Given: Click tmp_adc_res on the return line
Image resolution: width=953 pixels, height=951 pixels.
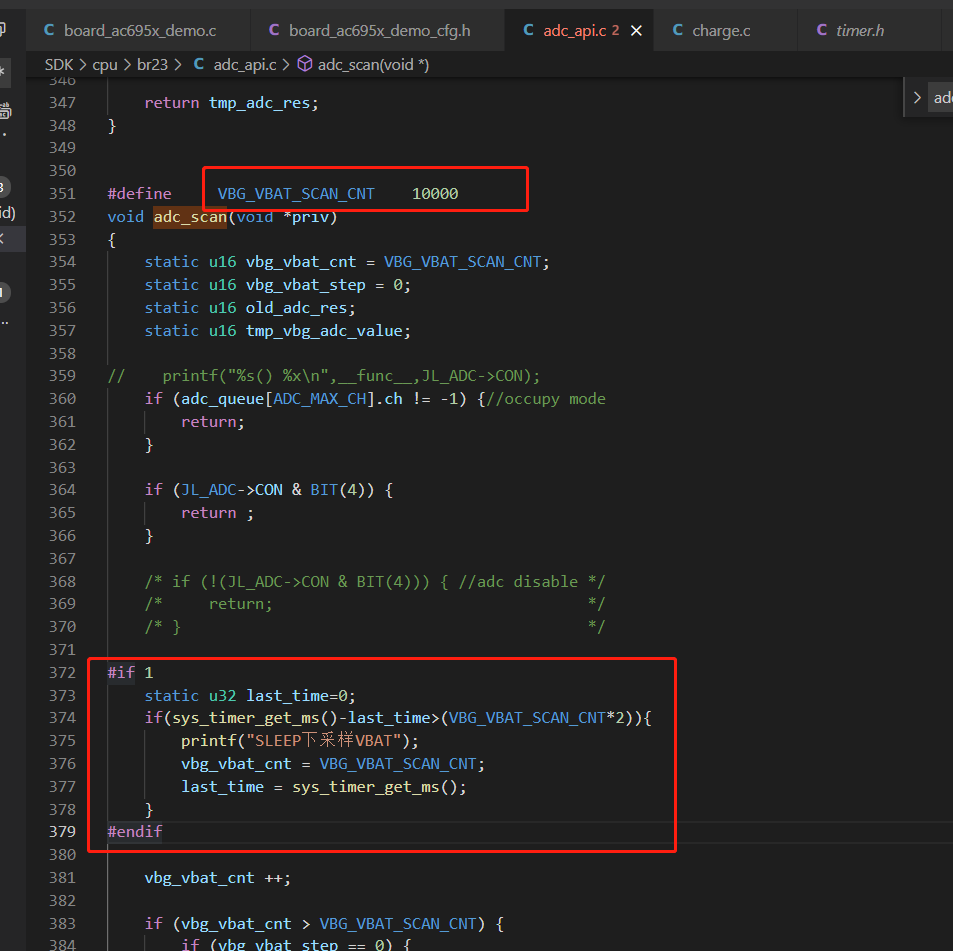Looking at the screenshot, I should tap(260, 103).
